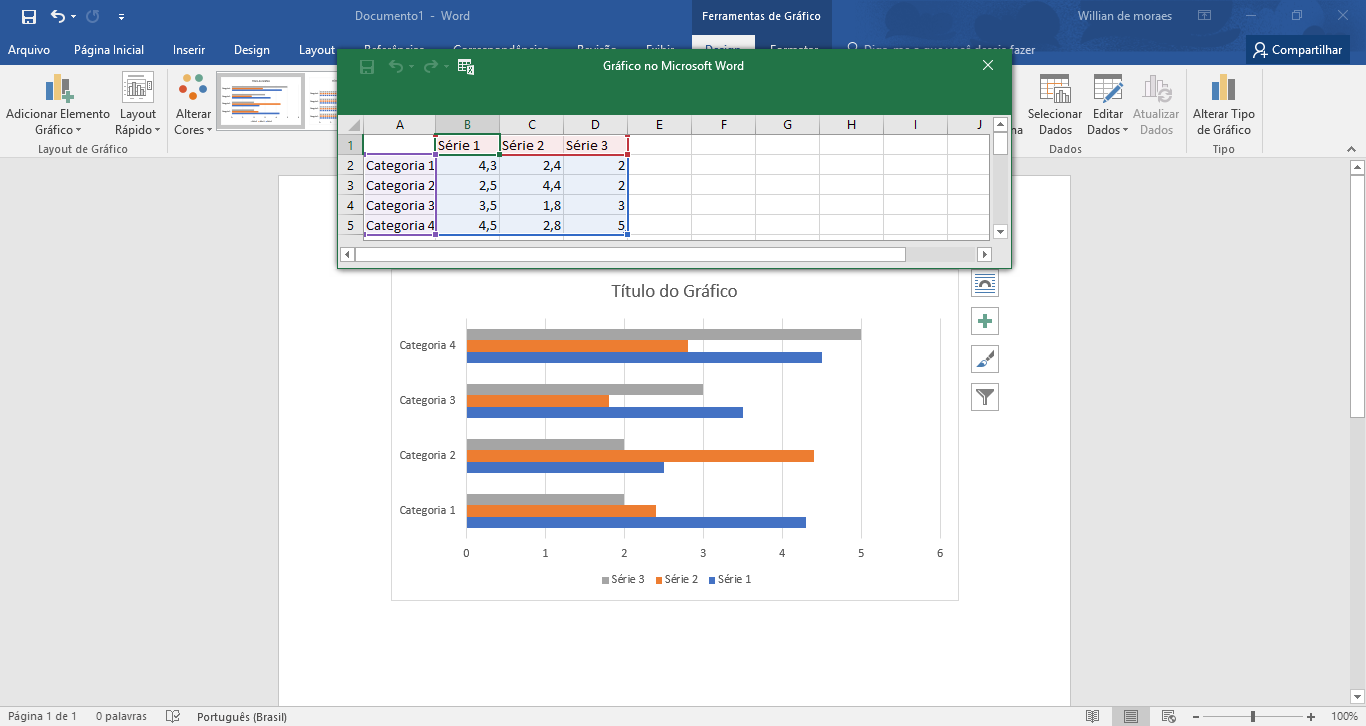Image resolution: width=1366 pixels, height=726 pixels.
Task: Click the Alterar Cores palette icon
Action: tap(193, 88)
